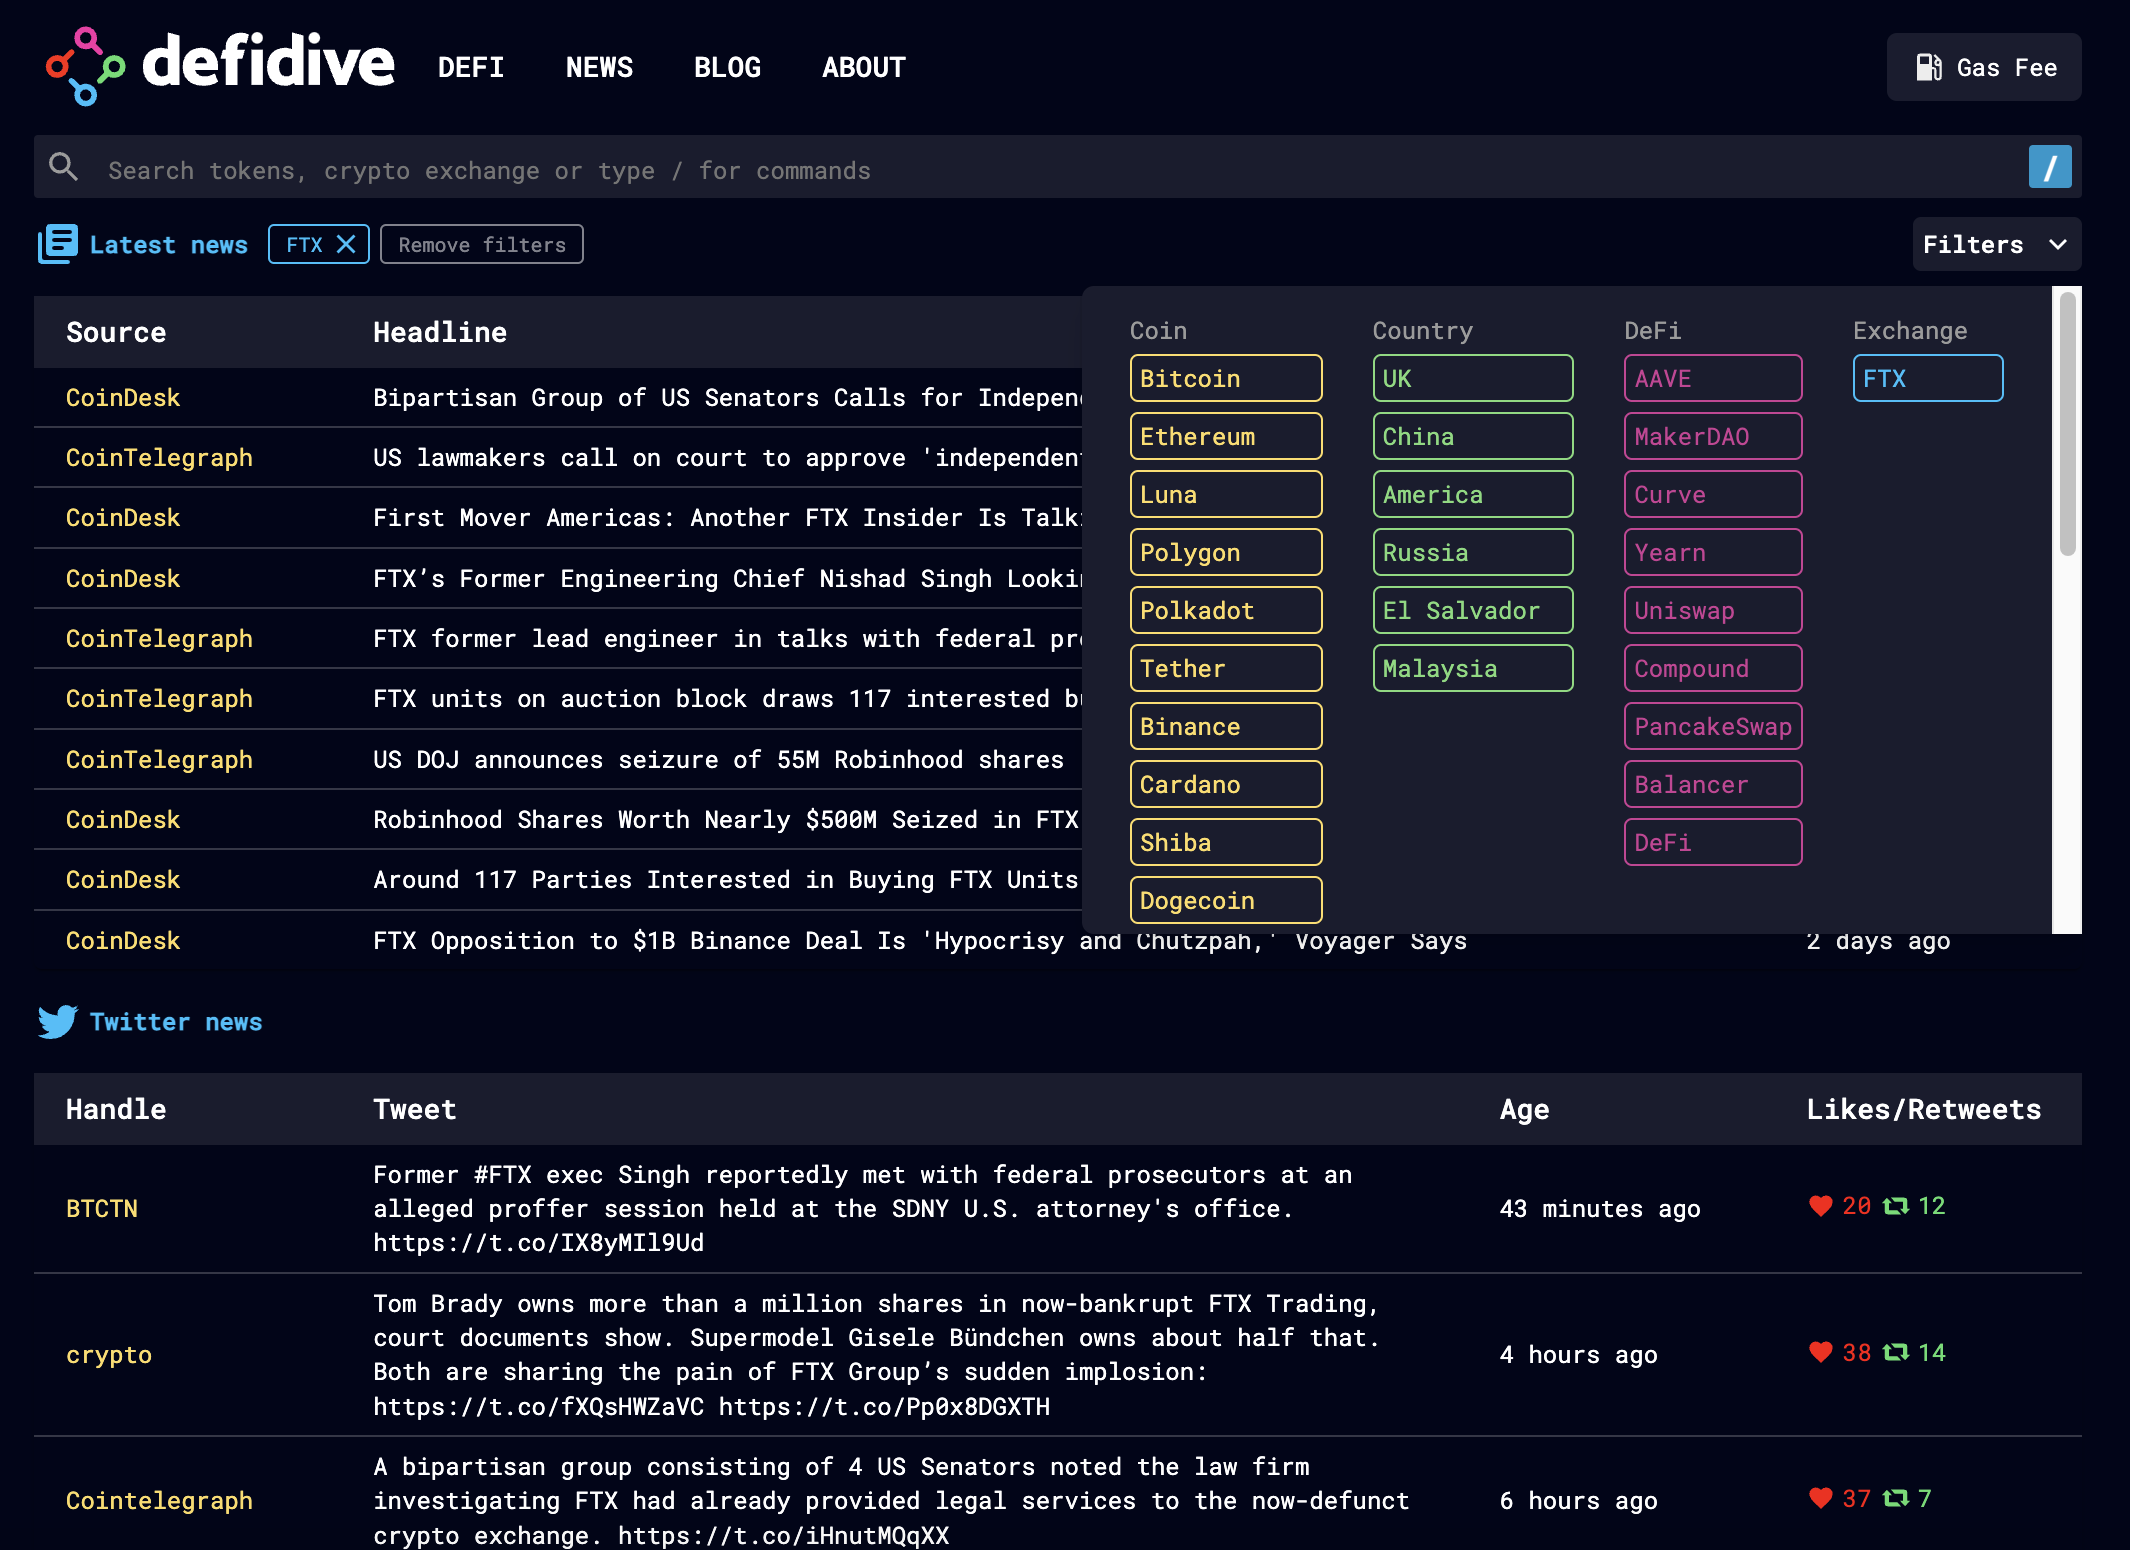Image resolution: width=2130 pixels, height=1550 pixels.
Task: Open headline about 55M Robinhood shares seizure
Action: point(718,759)
